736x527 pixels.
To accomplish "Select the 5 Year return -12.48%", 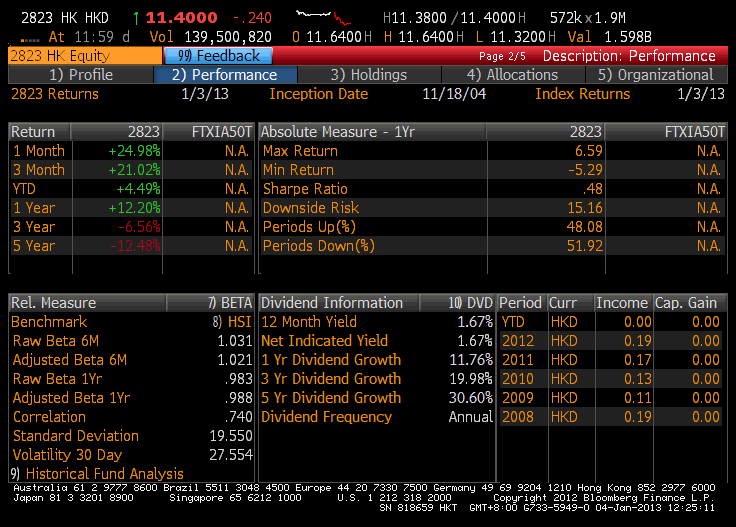I will 135,246.
